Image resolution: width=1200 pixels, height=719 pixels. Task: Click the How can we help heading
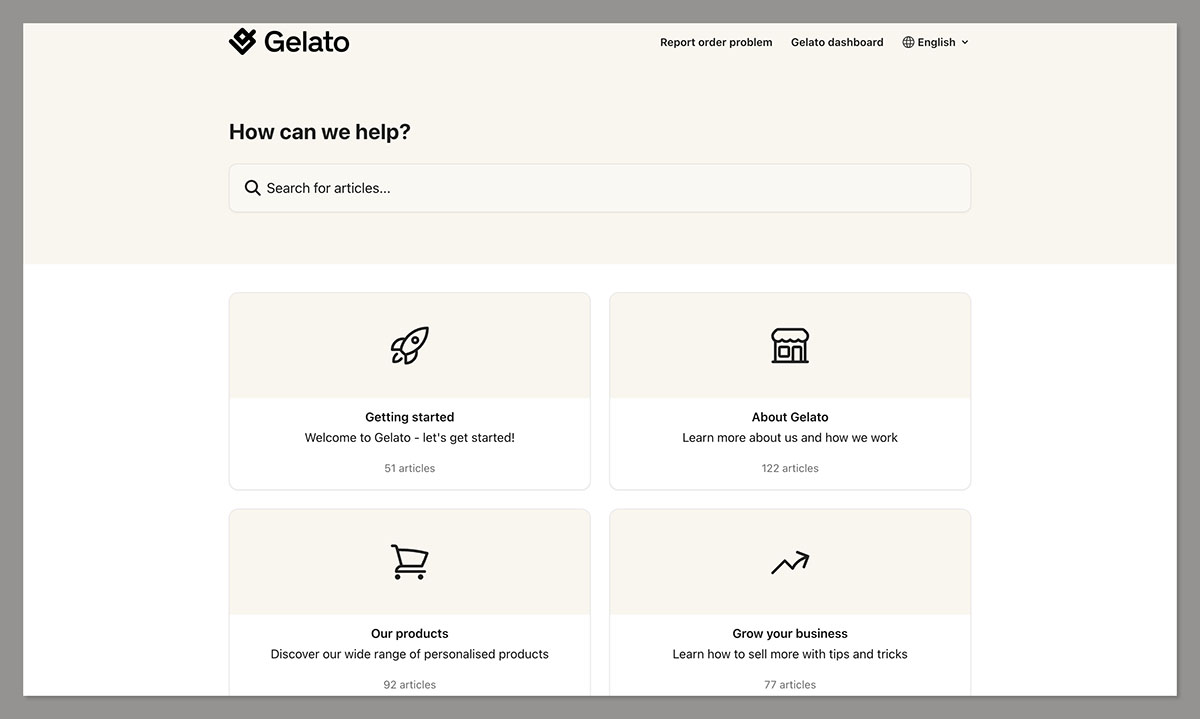[x=319, y=131]
